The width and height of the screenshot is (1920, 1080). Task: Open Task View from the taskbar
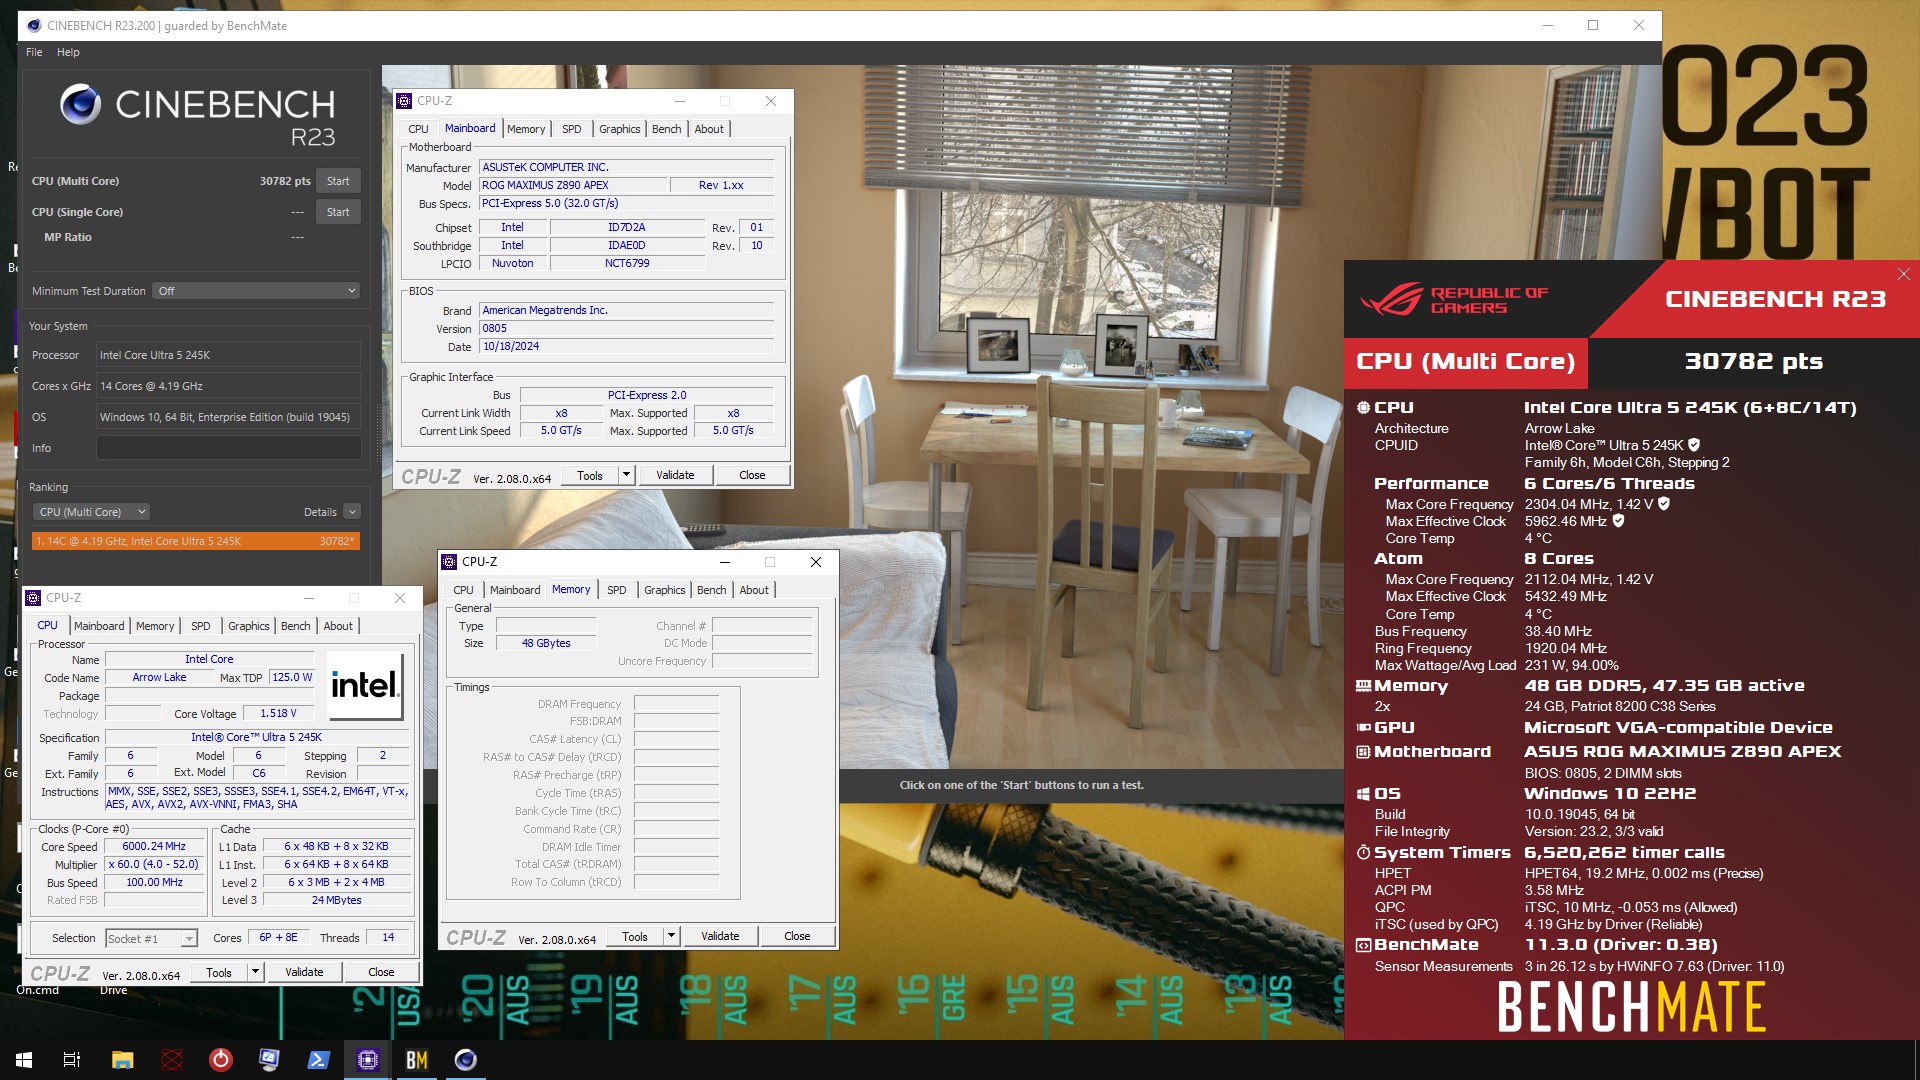[x=72, y=1060]
